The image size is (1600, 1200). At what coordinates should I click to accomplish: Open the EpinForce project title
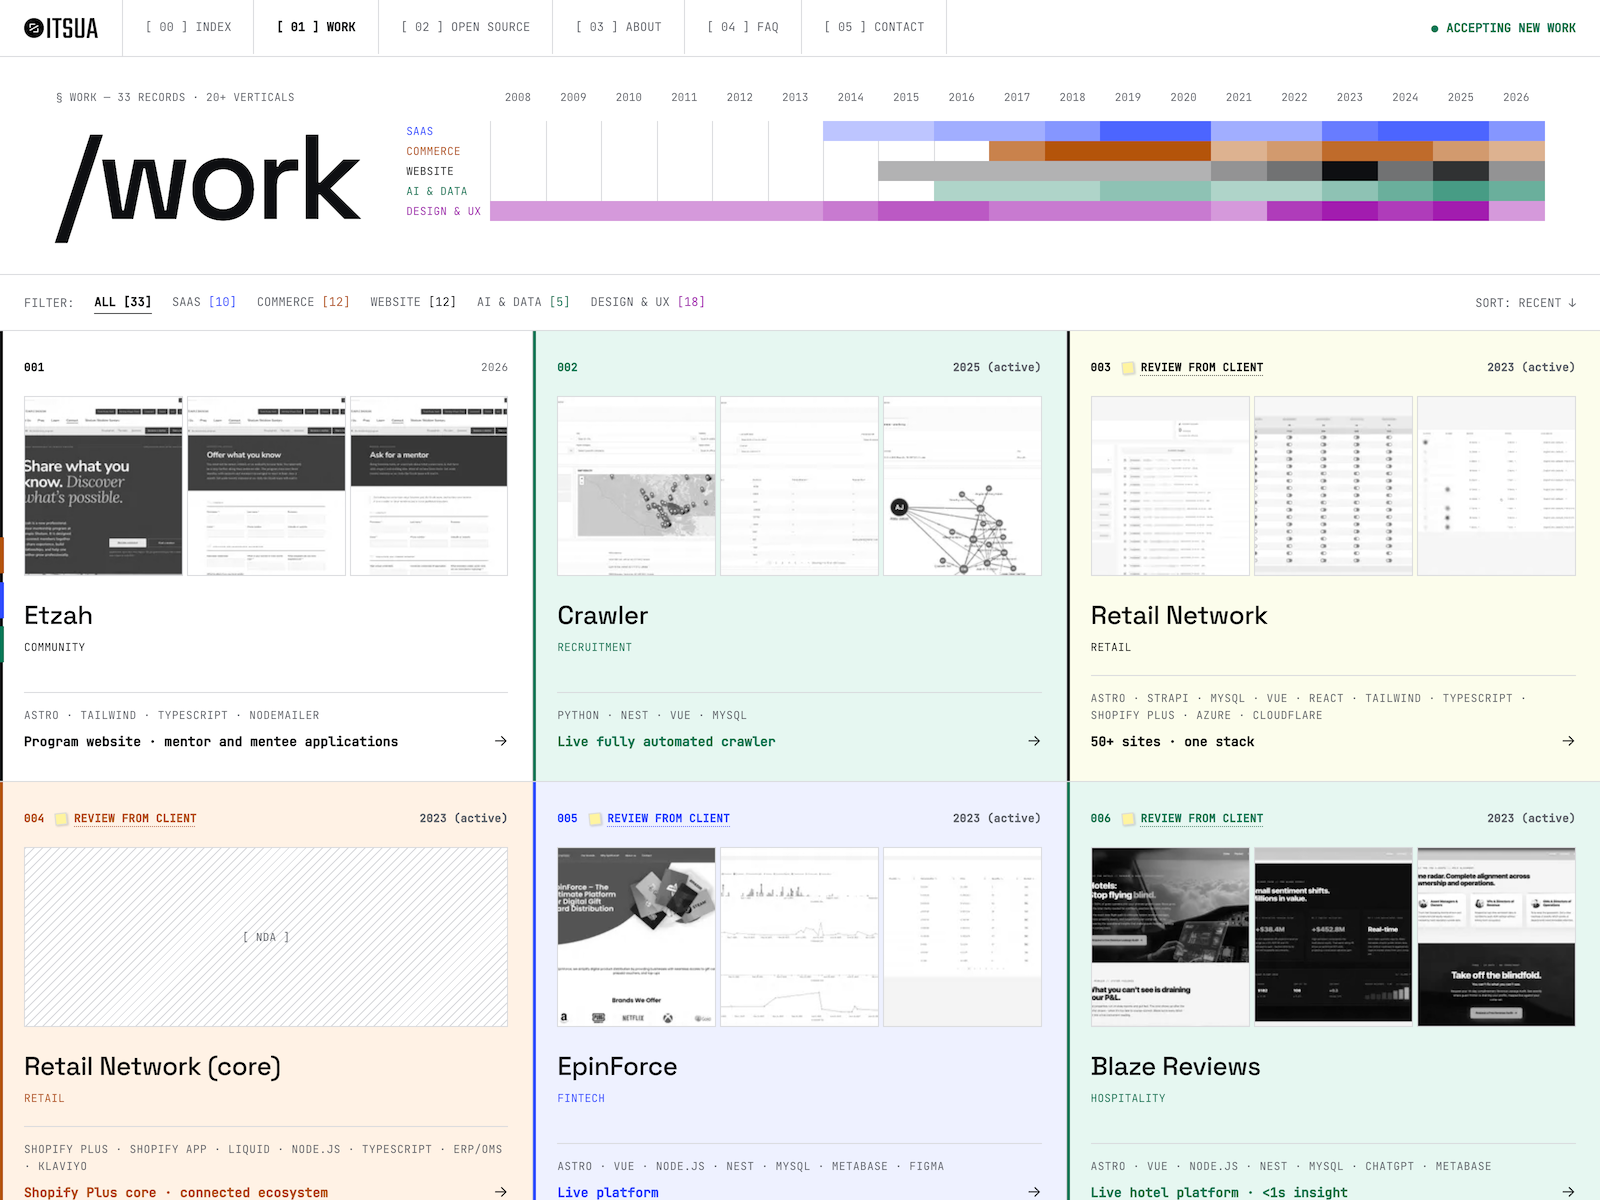(x=617, y=1066)
